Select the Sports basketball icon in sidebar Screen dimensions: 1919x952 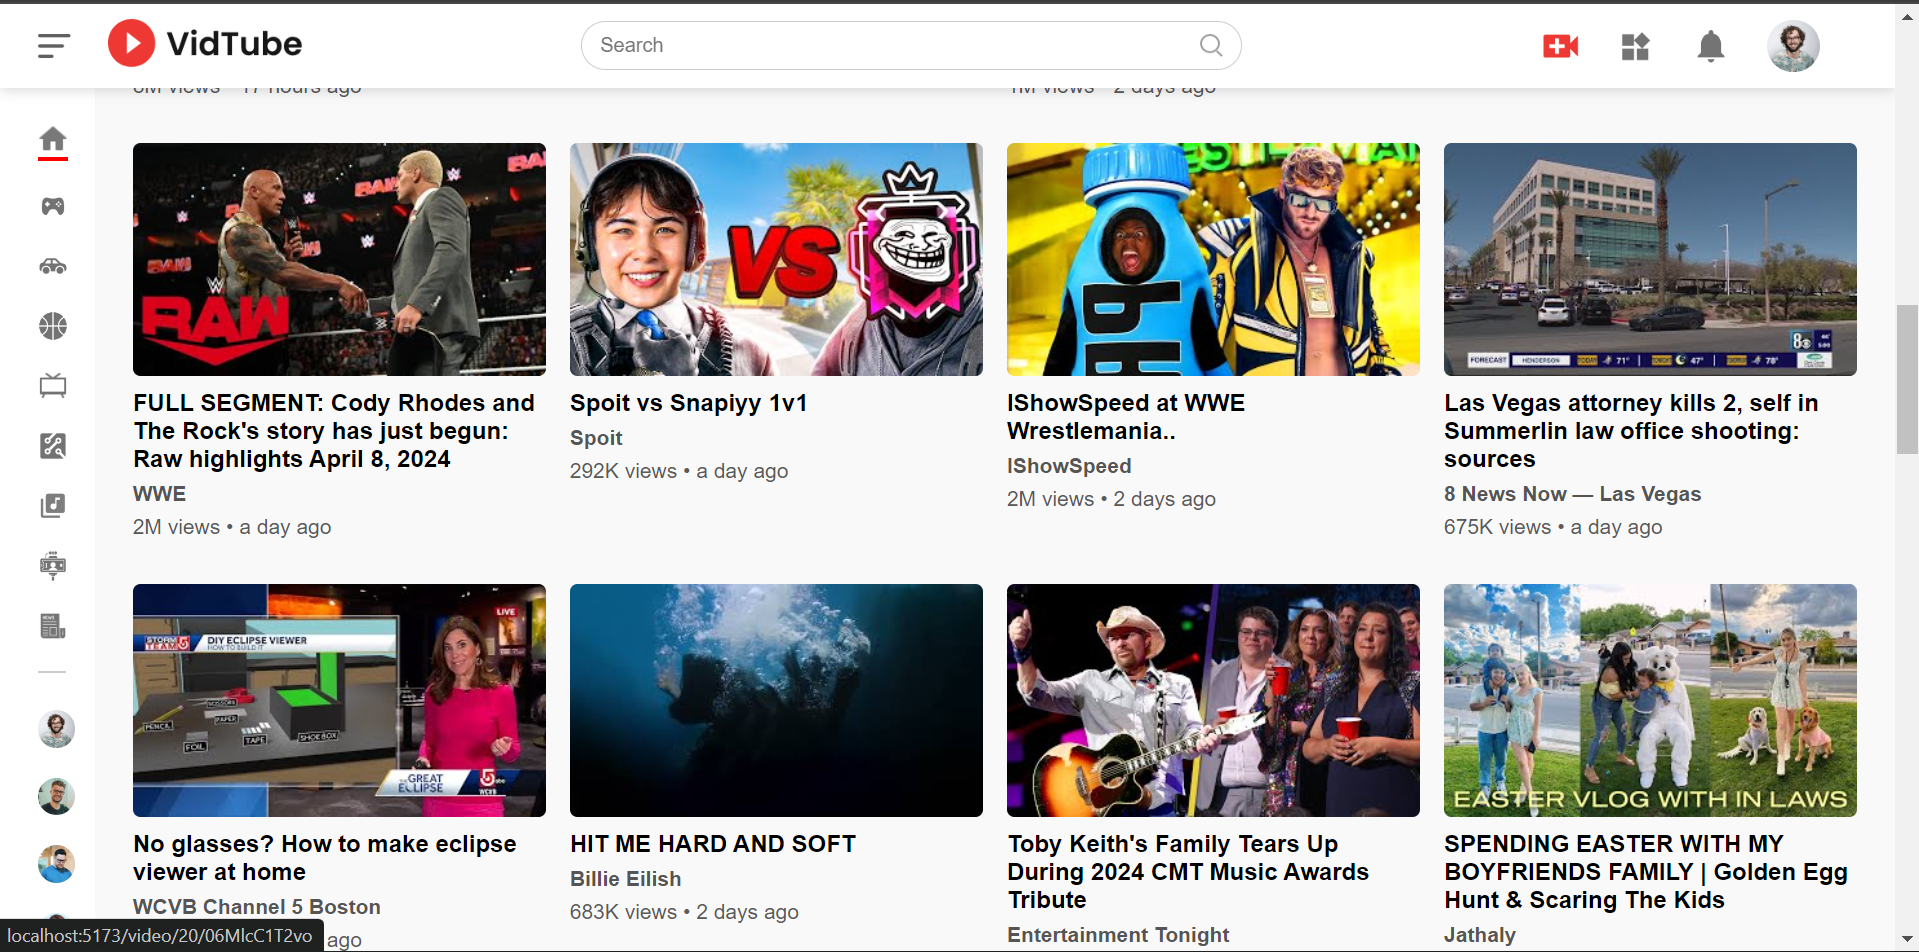[x=53, y=326]
